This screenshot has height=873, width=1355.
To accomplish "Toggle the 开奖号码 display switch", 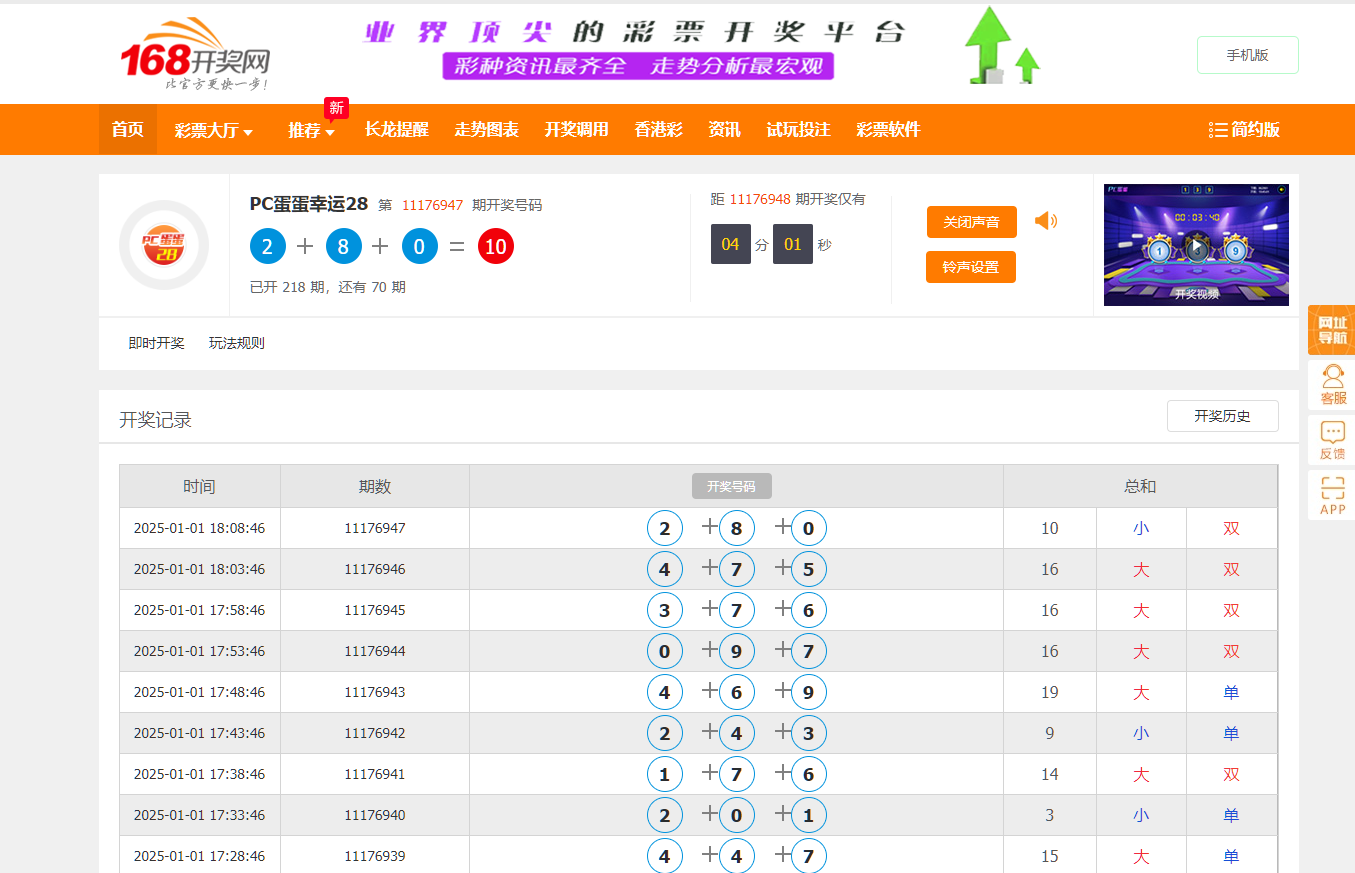I will click(x=731, y=486).
